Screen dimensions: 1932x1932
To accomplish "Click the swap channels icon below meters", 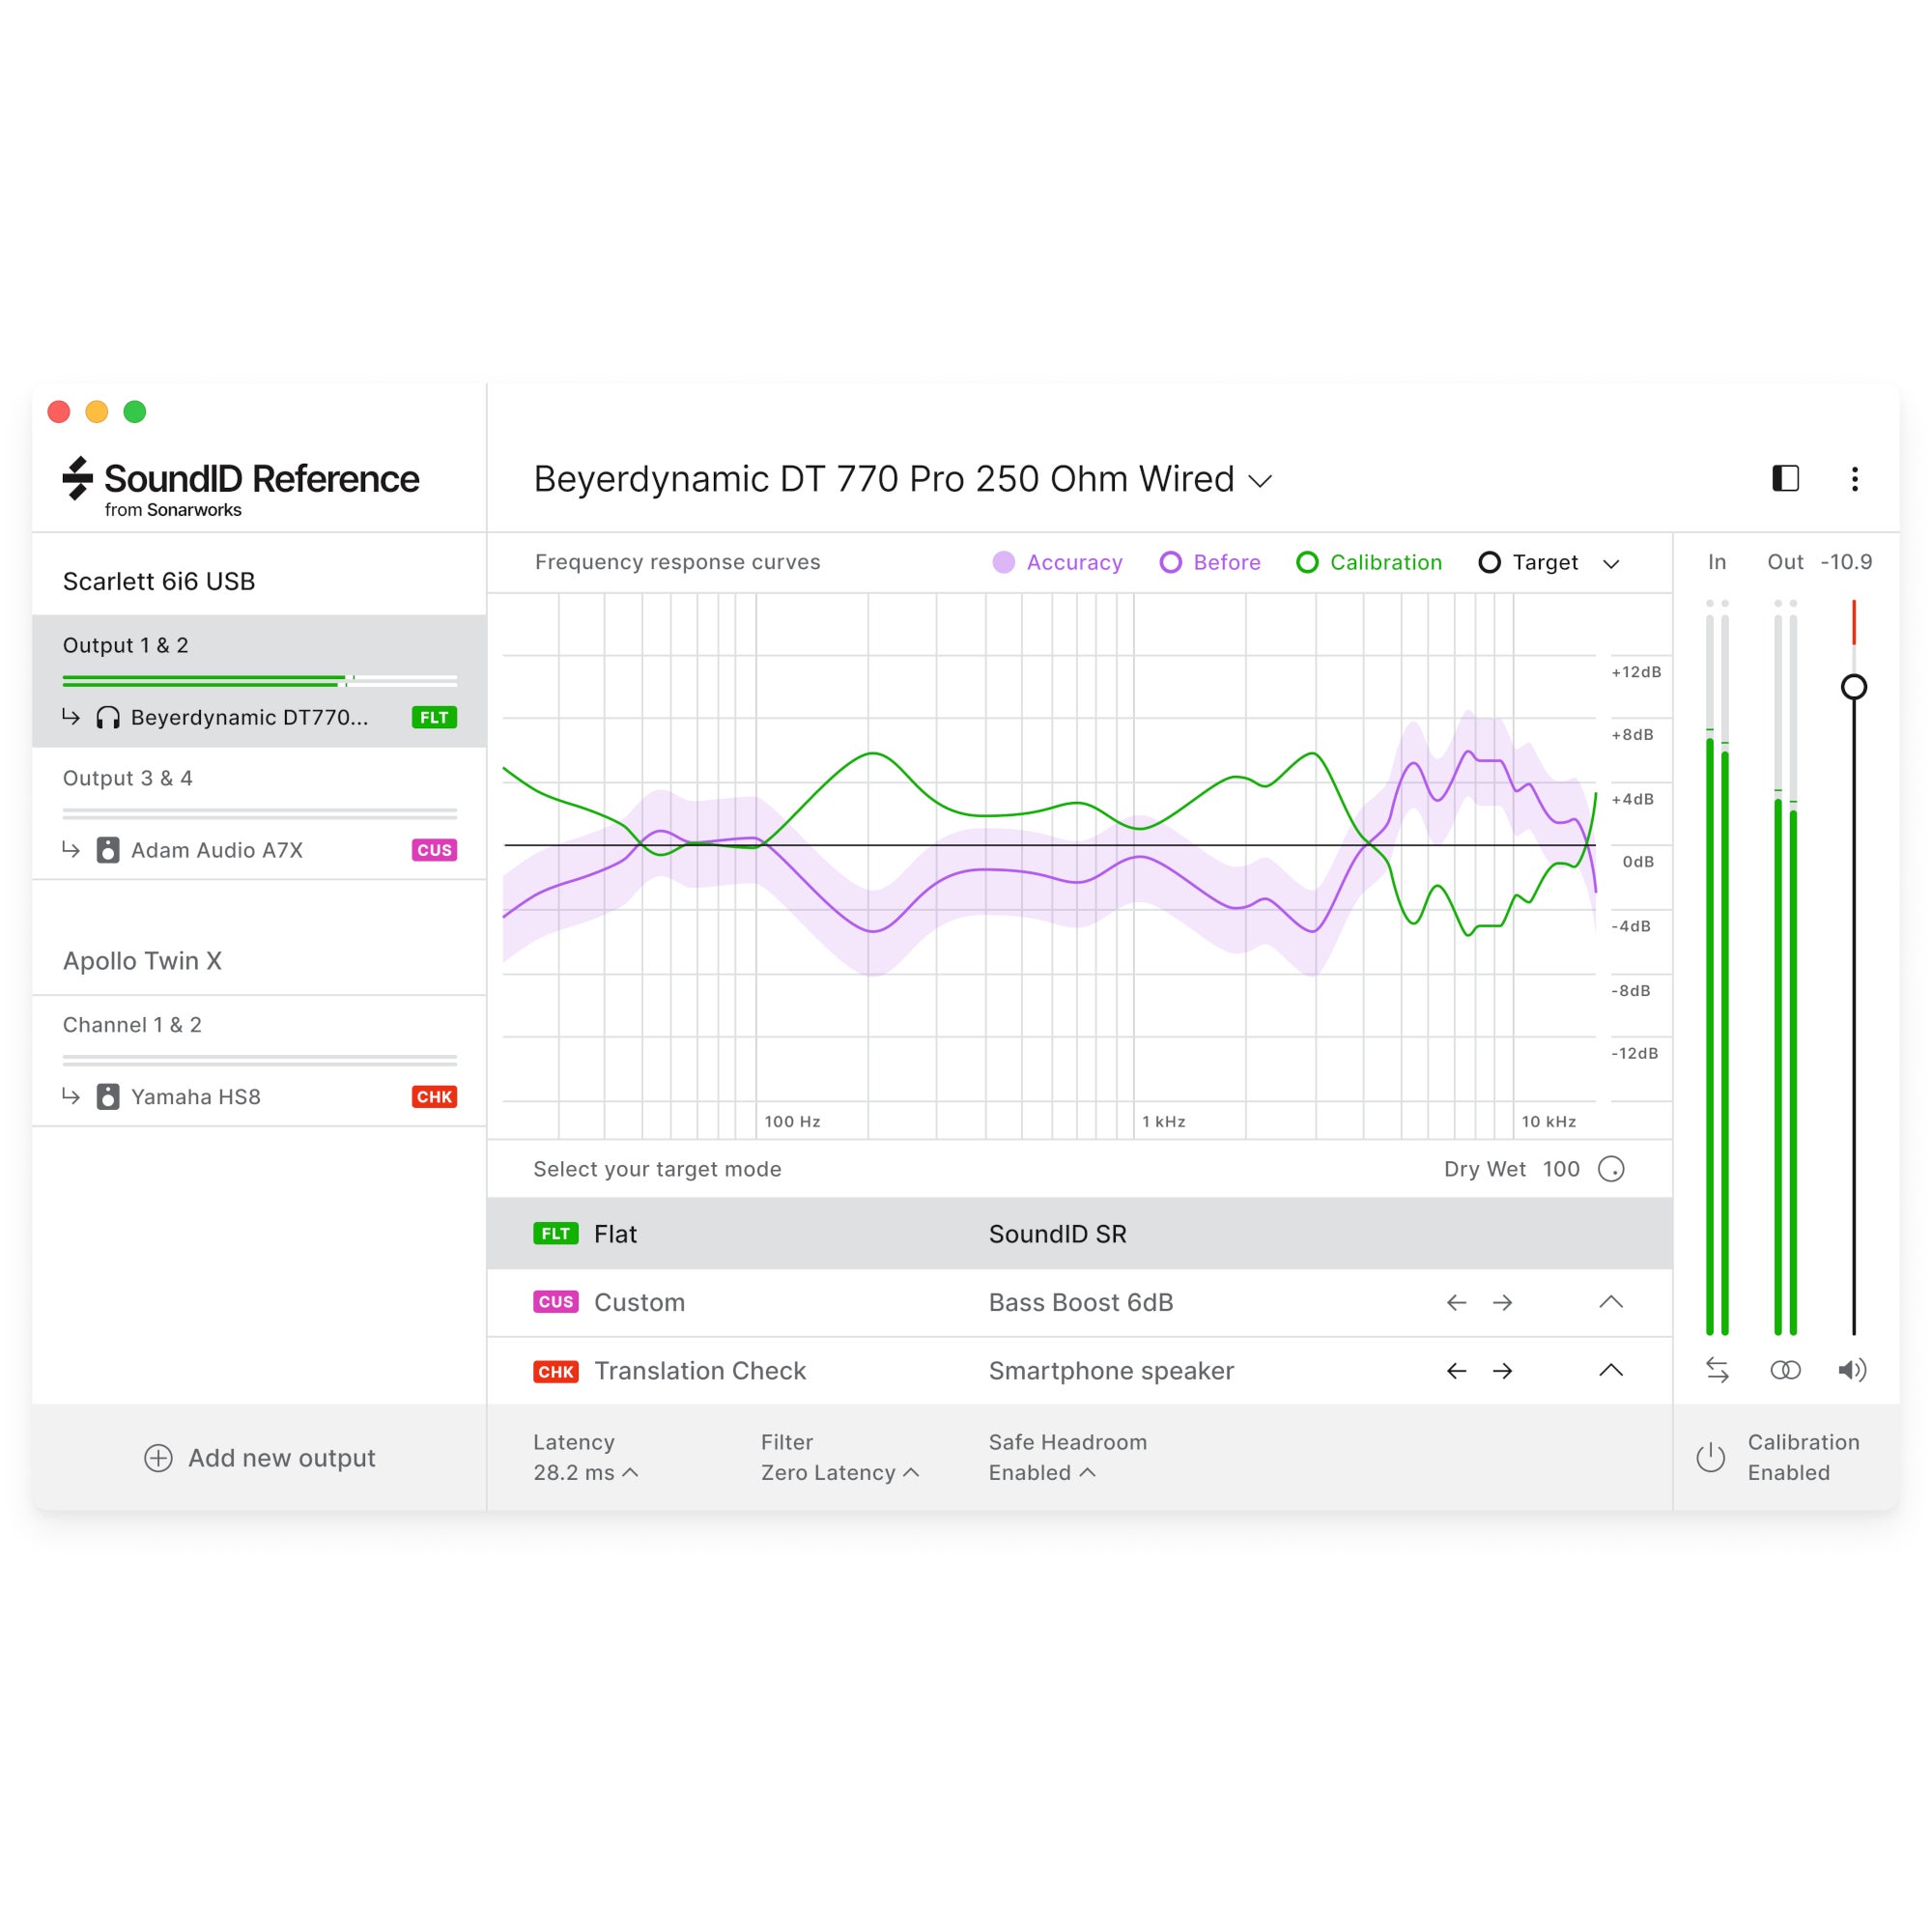I will [1717, 1370].
